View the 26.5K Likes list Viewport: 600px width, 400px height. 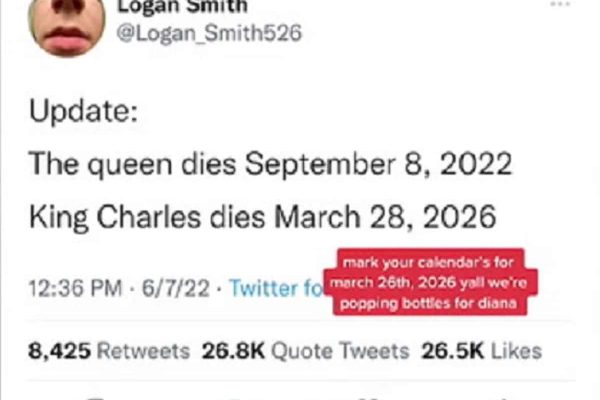coord(483,351)
